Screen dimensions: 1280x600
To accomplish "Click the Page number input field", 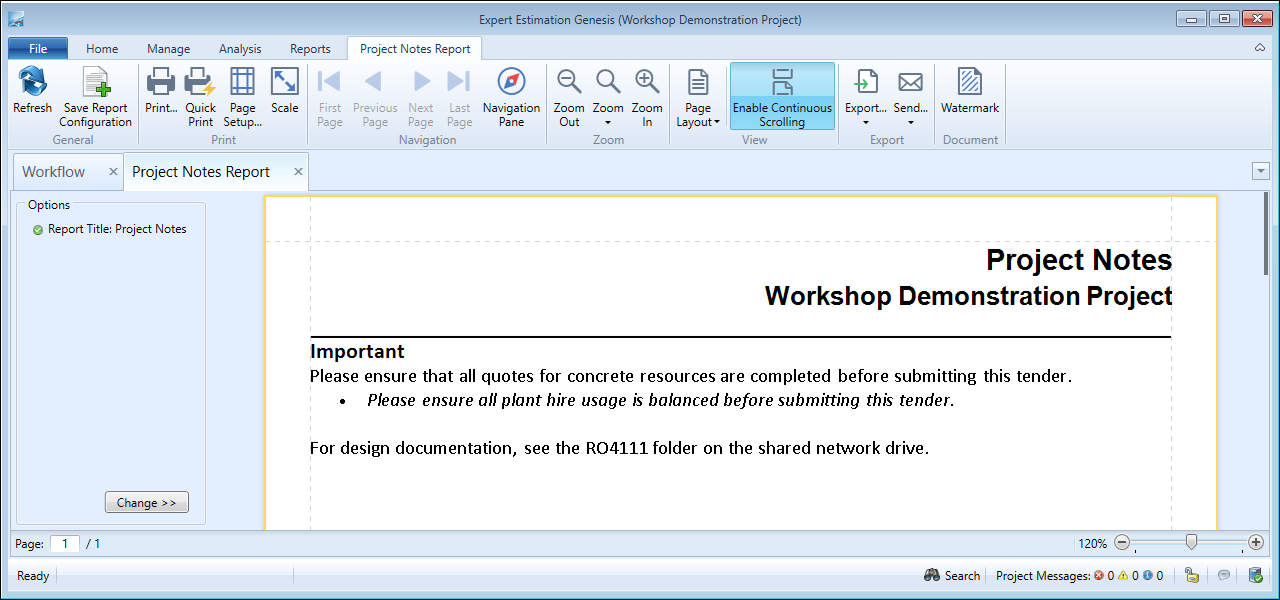I will click(64, 544).
